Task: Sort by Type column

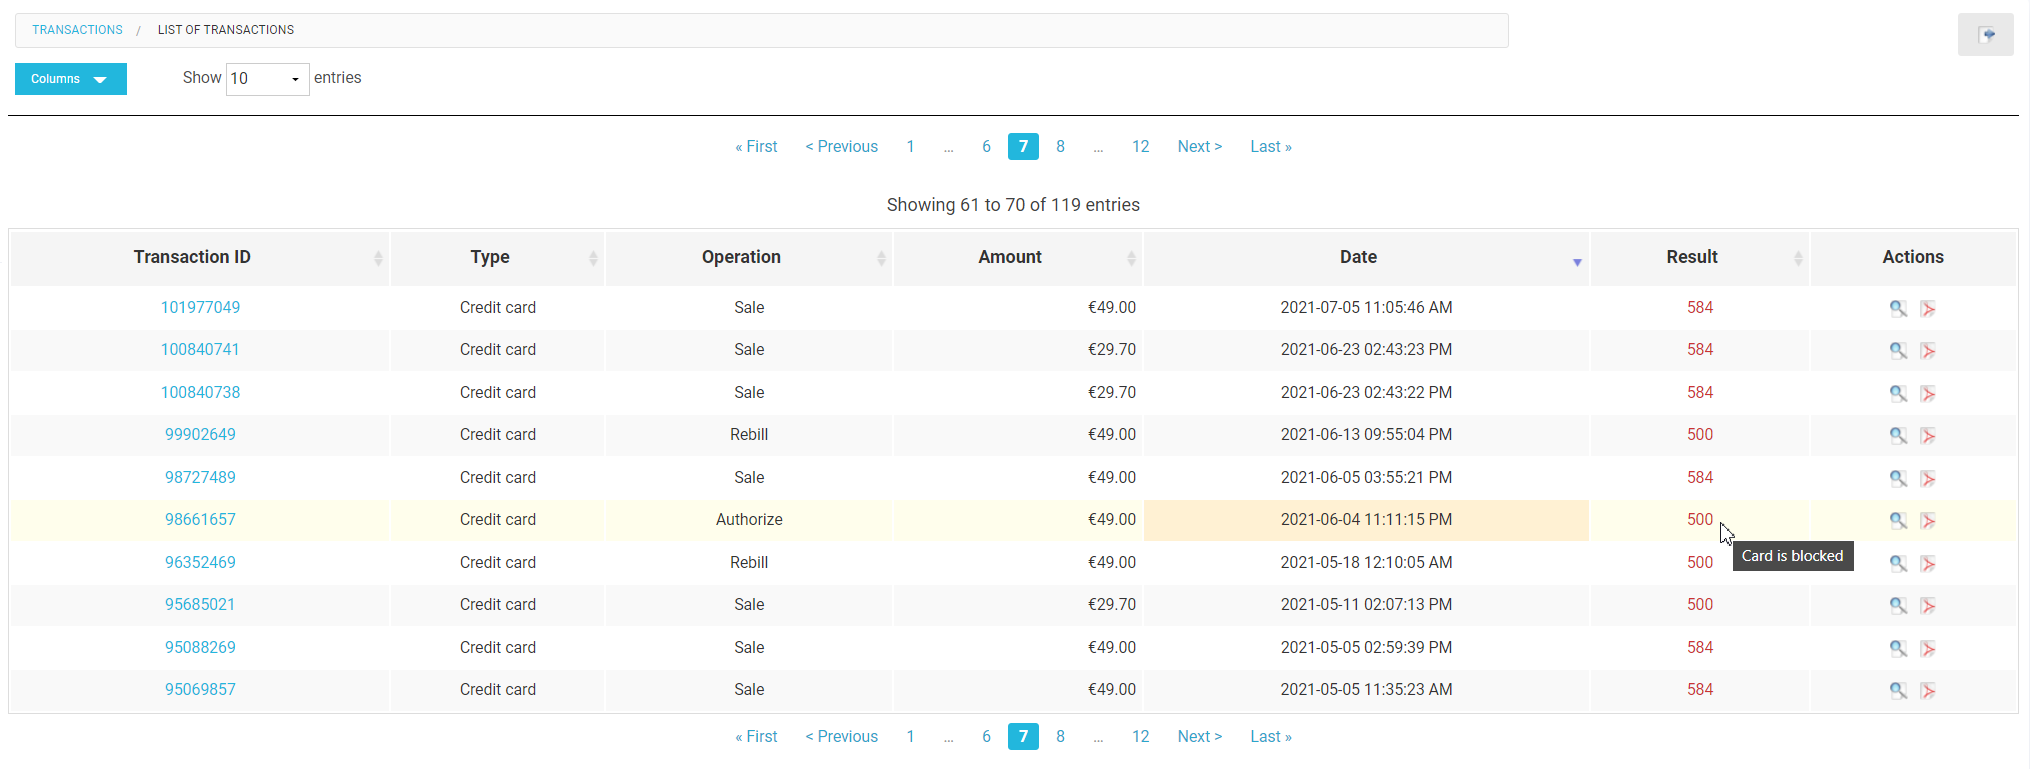Action: [497, 257]
